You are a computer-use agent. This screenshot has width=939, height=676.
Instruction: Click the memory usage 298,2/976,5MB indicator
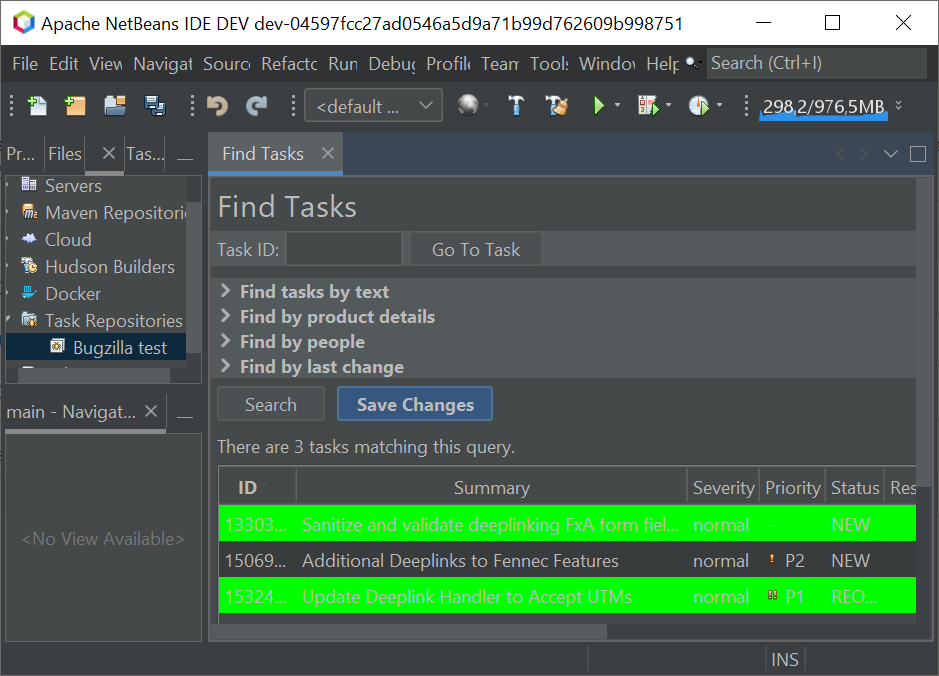pos(823,107)
